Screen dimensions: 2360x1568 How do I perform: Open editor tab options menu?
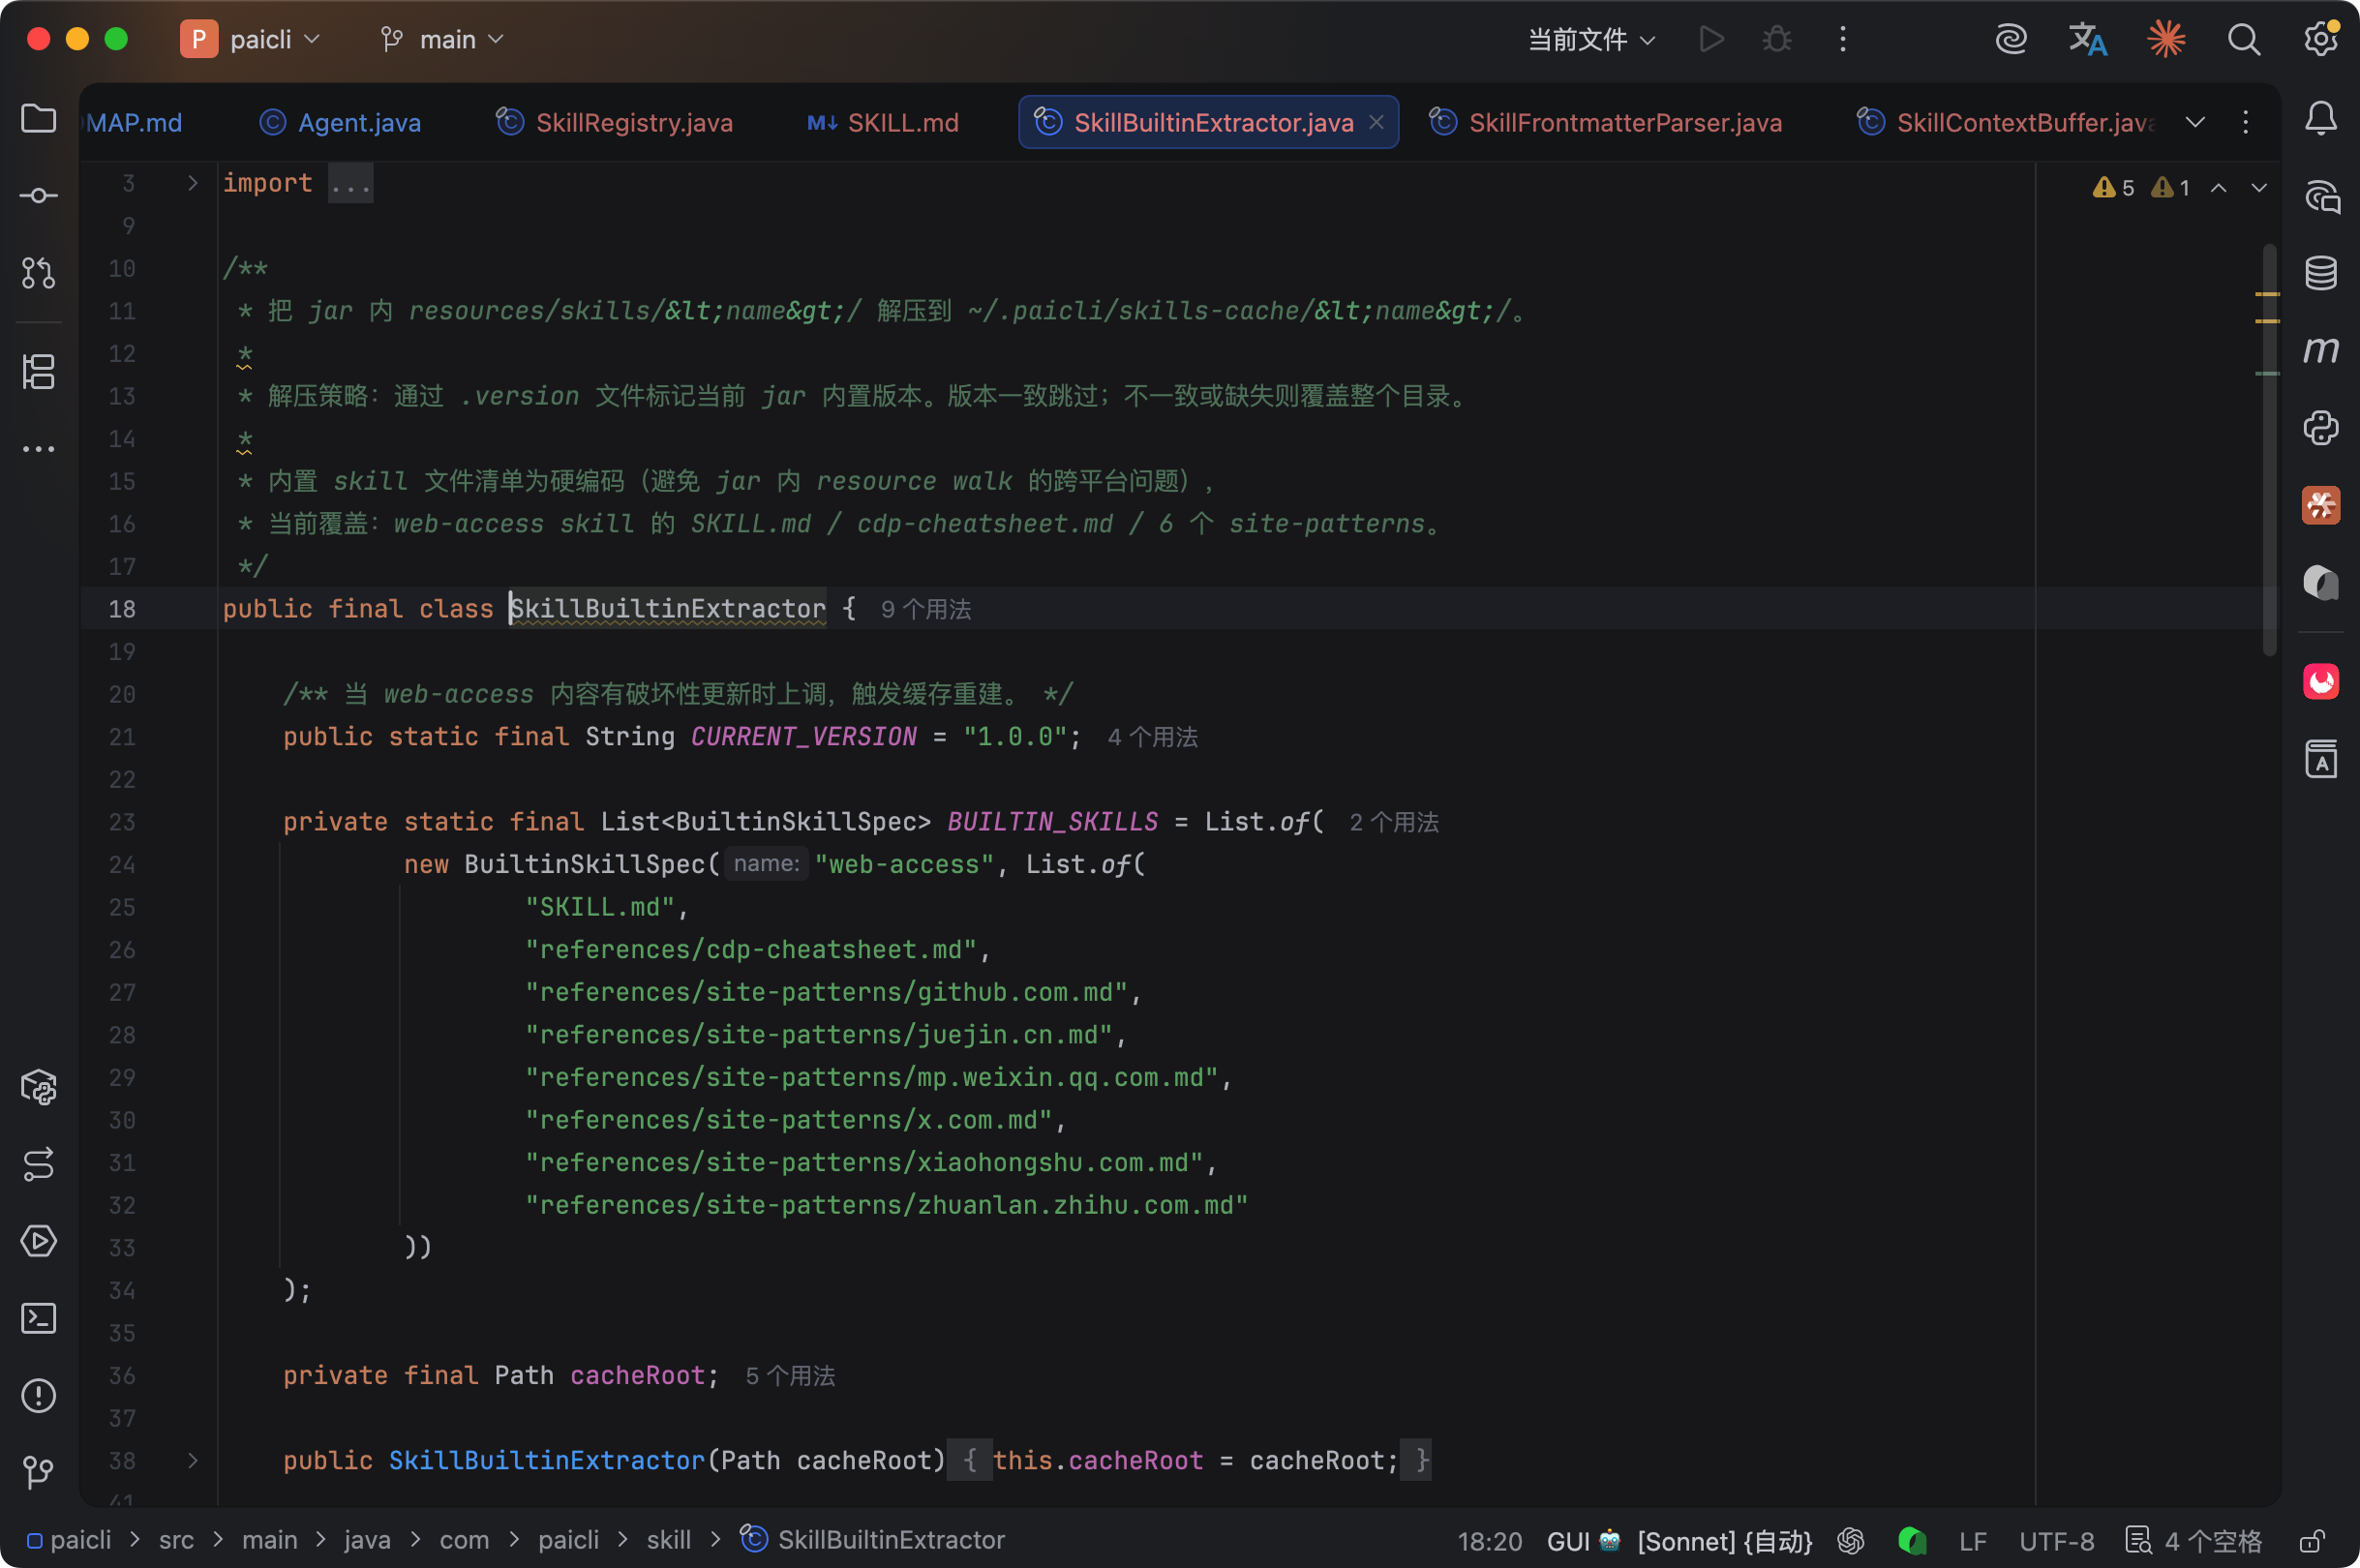click(x=2246, y=122)
